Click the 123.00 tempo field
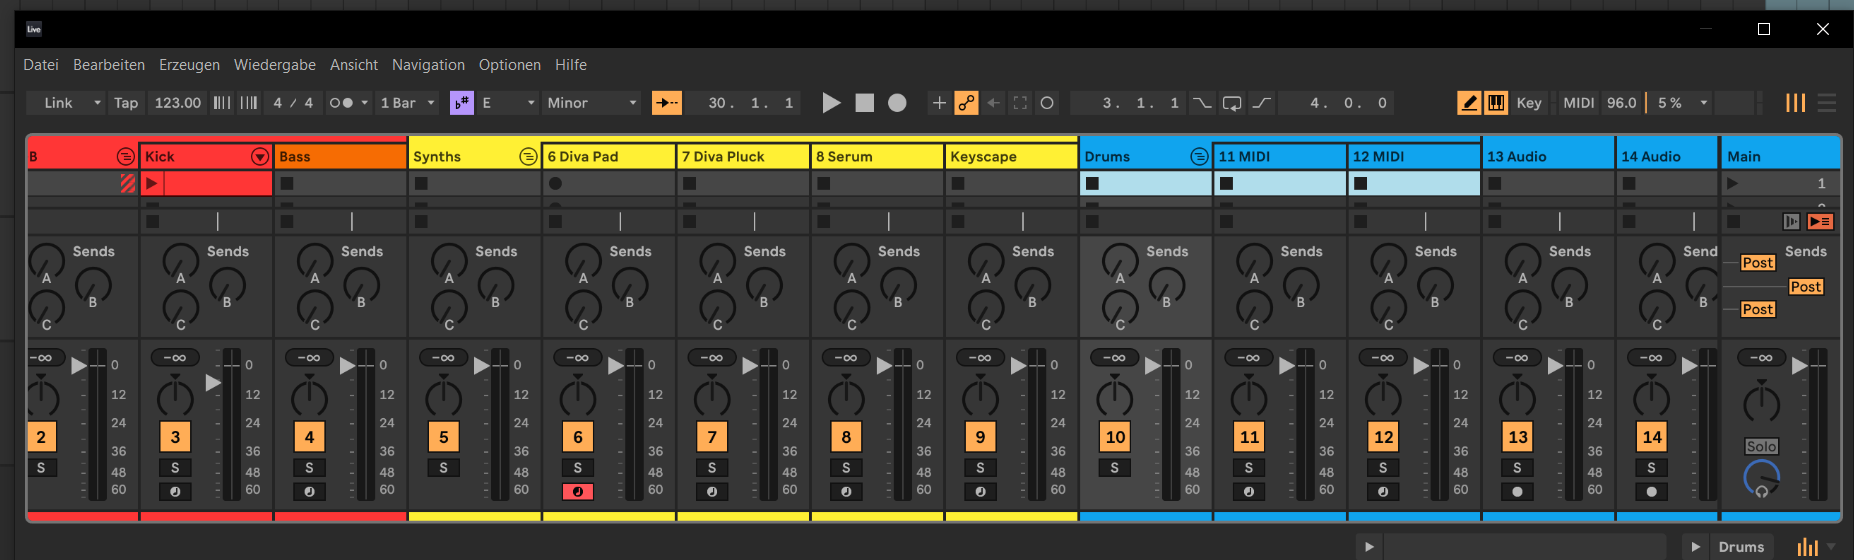 coord(178,103)
